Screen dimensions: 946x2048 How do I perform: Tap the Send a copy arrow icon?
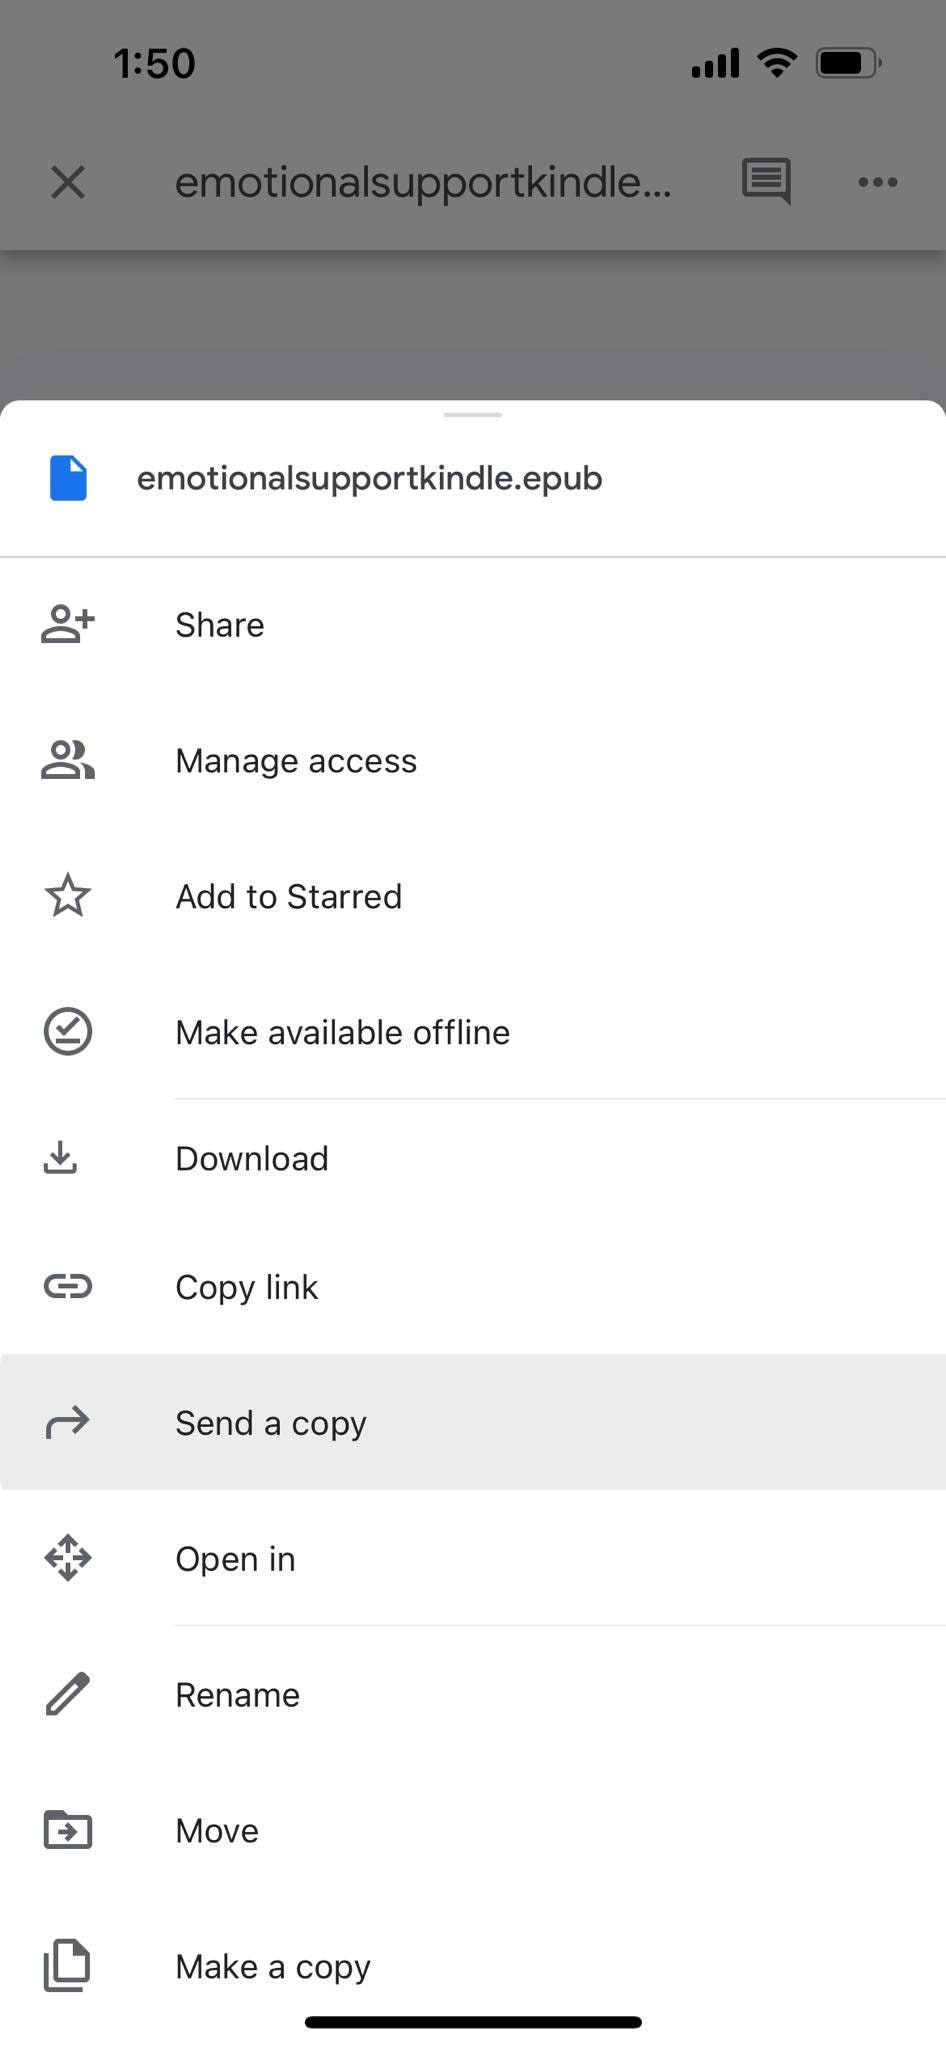pyautogui.click(x=67, y=1422)
